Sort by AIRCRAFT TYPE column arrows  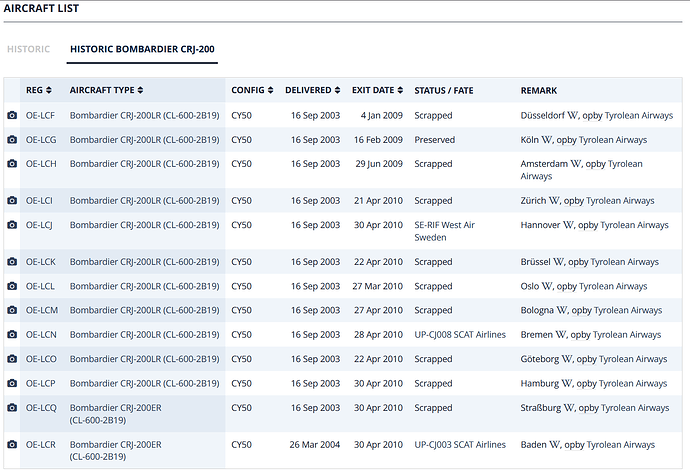(140, 90)
